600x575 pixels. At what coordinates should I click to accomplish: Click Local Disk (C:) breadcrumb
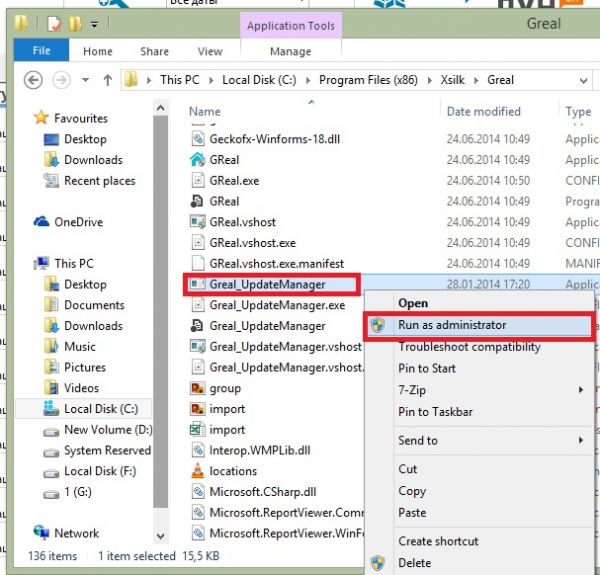pos(259,80)
